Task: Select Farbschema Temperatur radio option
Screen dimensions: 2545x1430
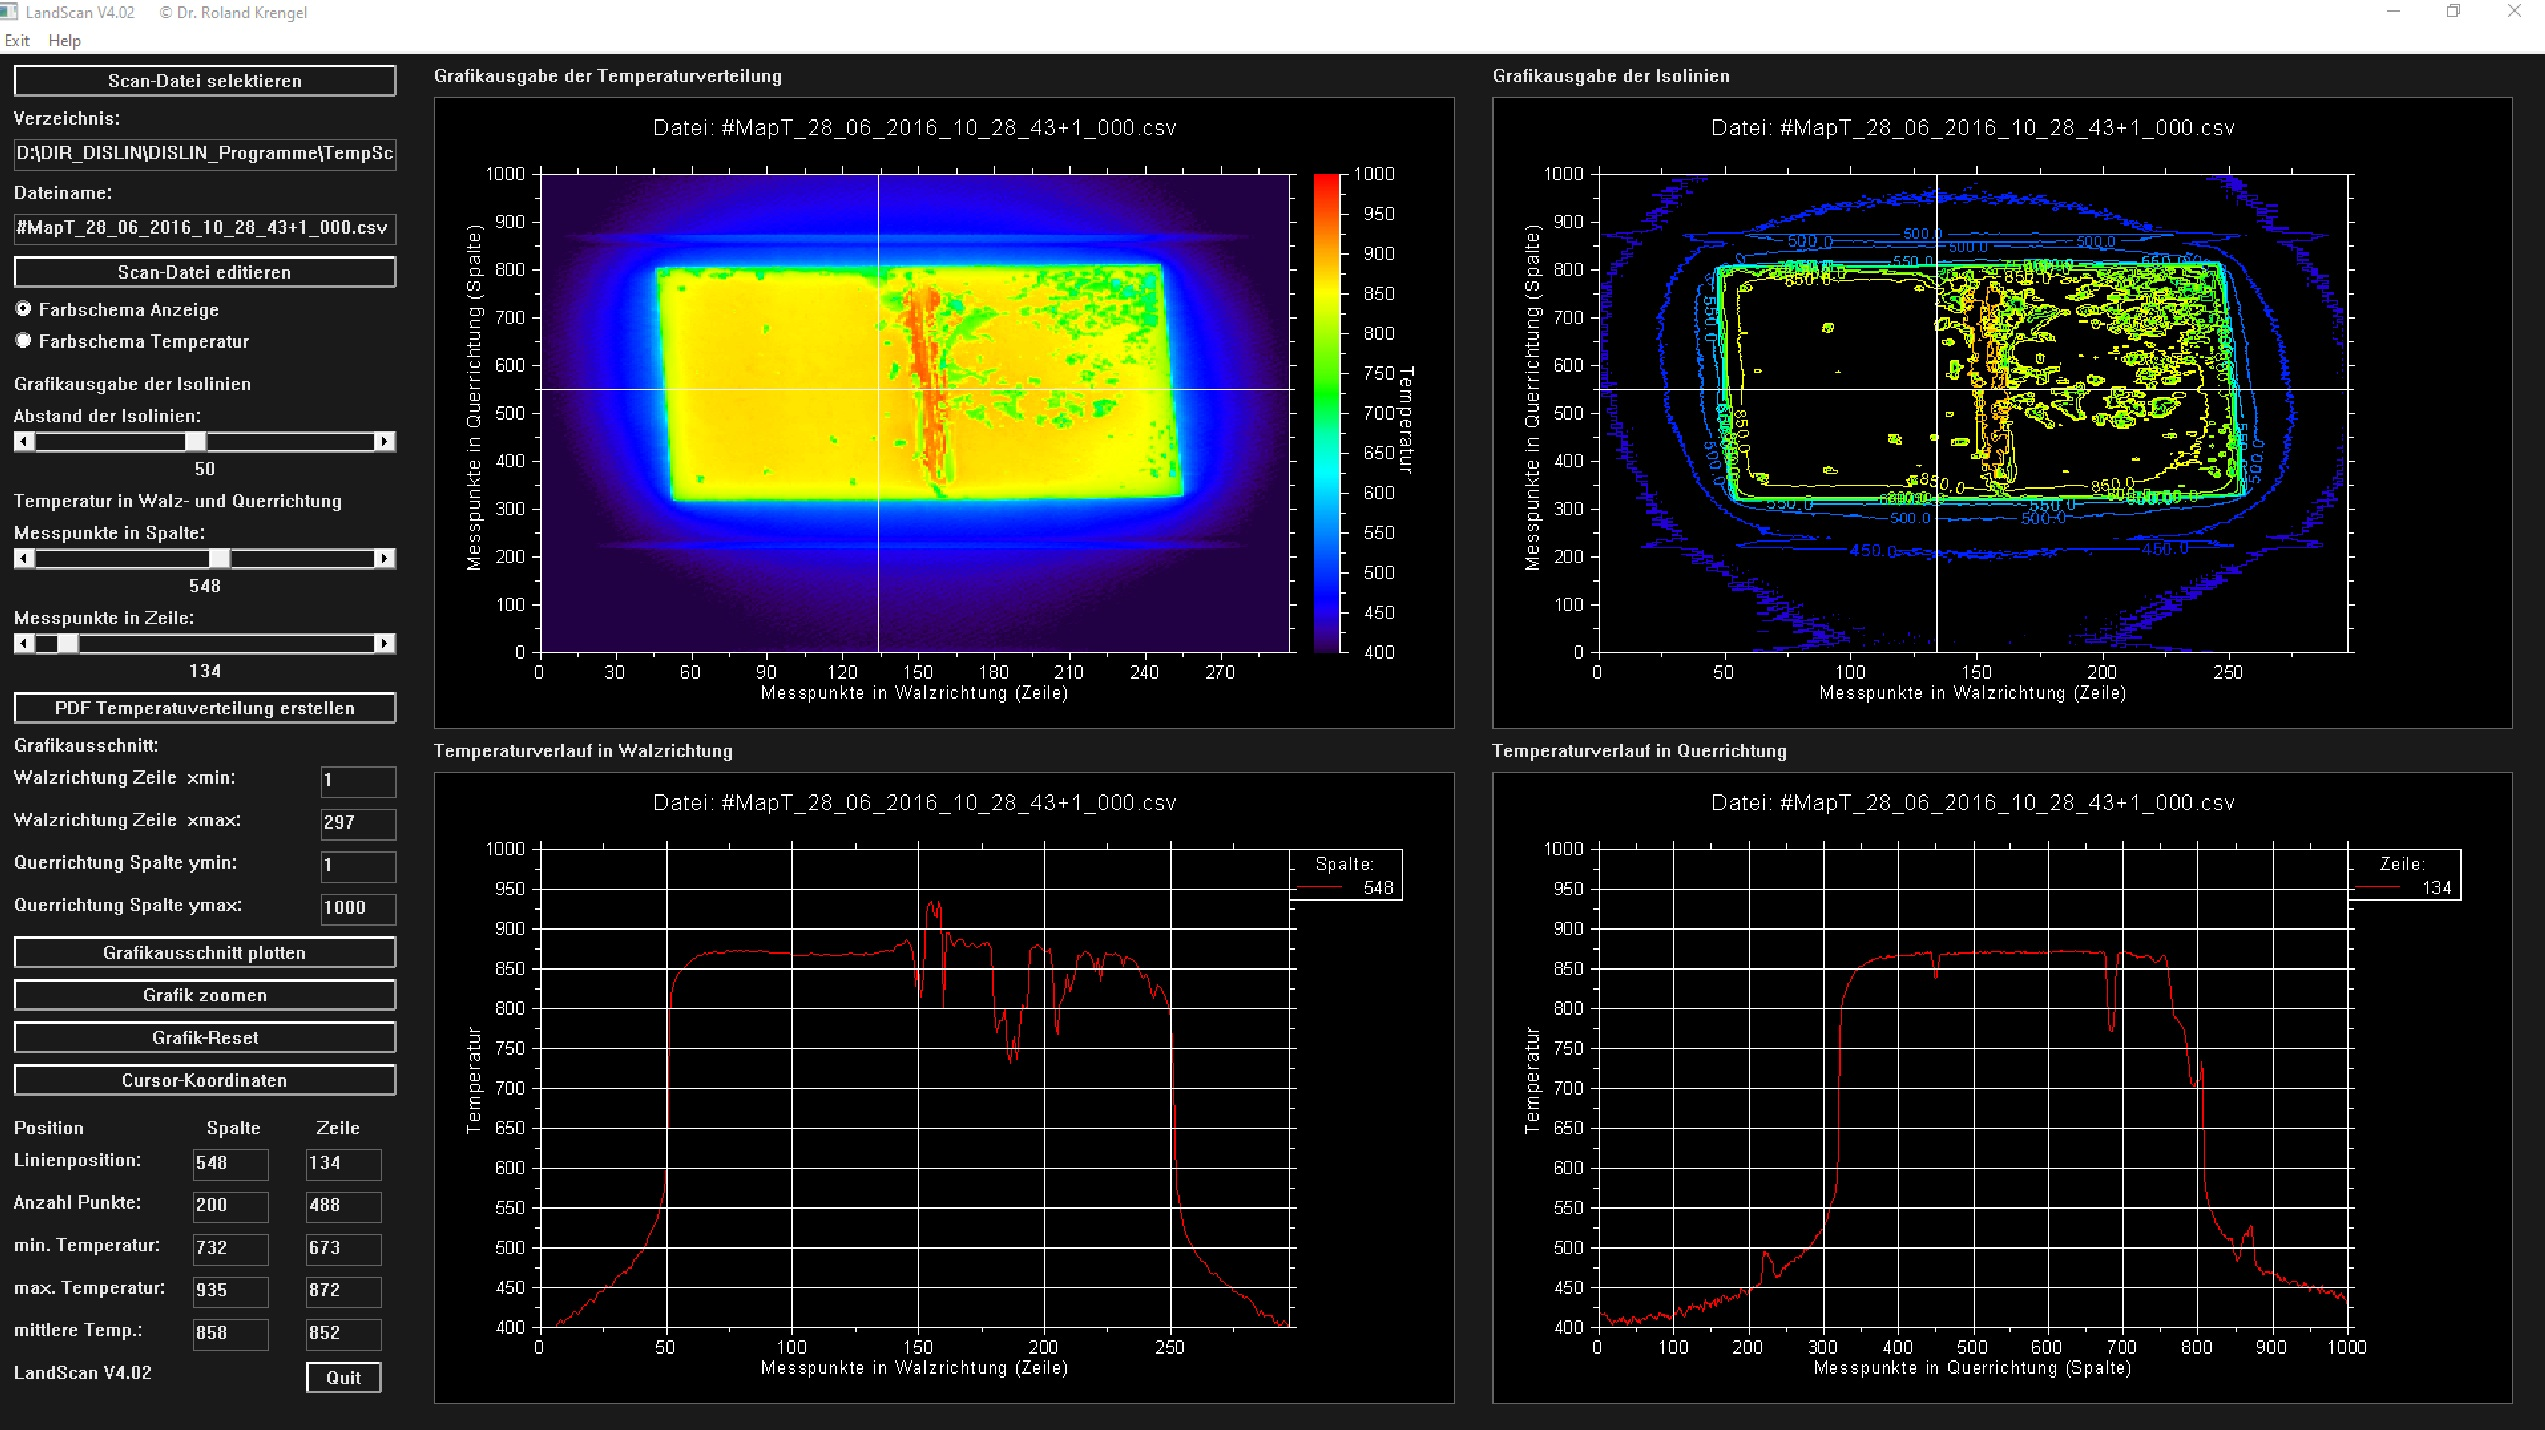Action: (24, 341)
